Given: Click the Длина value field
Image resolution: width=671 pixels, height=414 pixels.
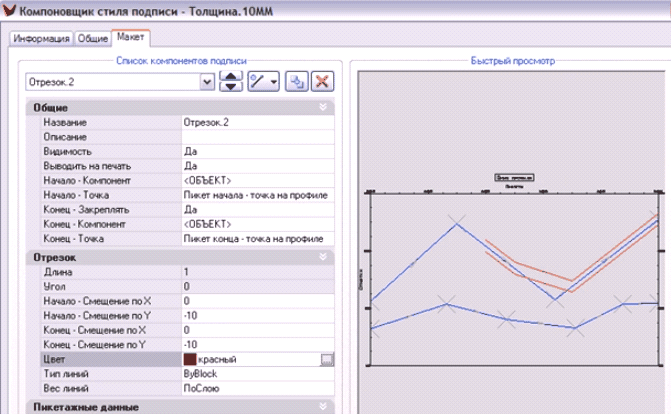Looking at the screenshot, I should pos(254,272).
